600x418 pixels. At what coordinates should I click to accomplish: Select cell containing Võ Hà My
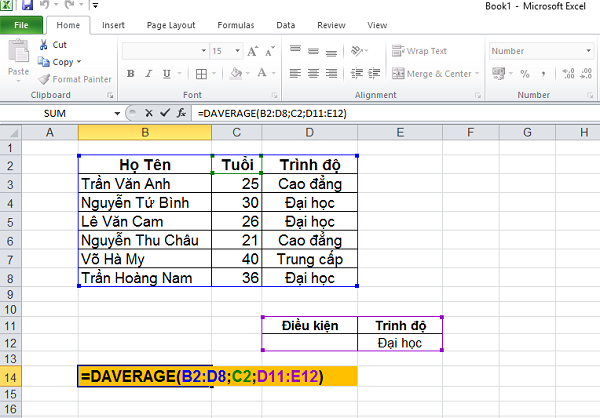point(145,259)
